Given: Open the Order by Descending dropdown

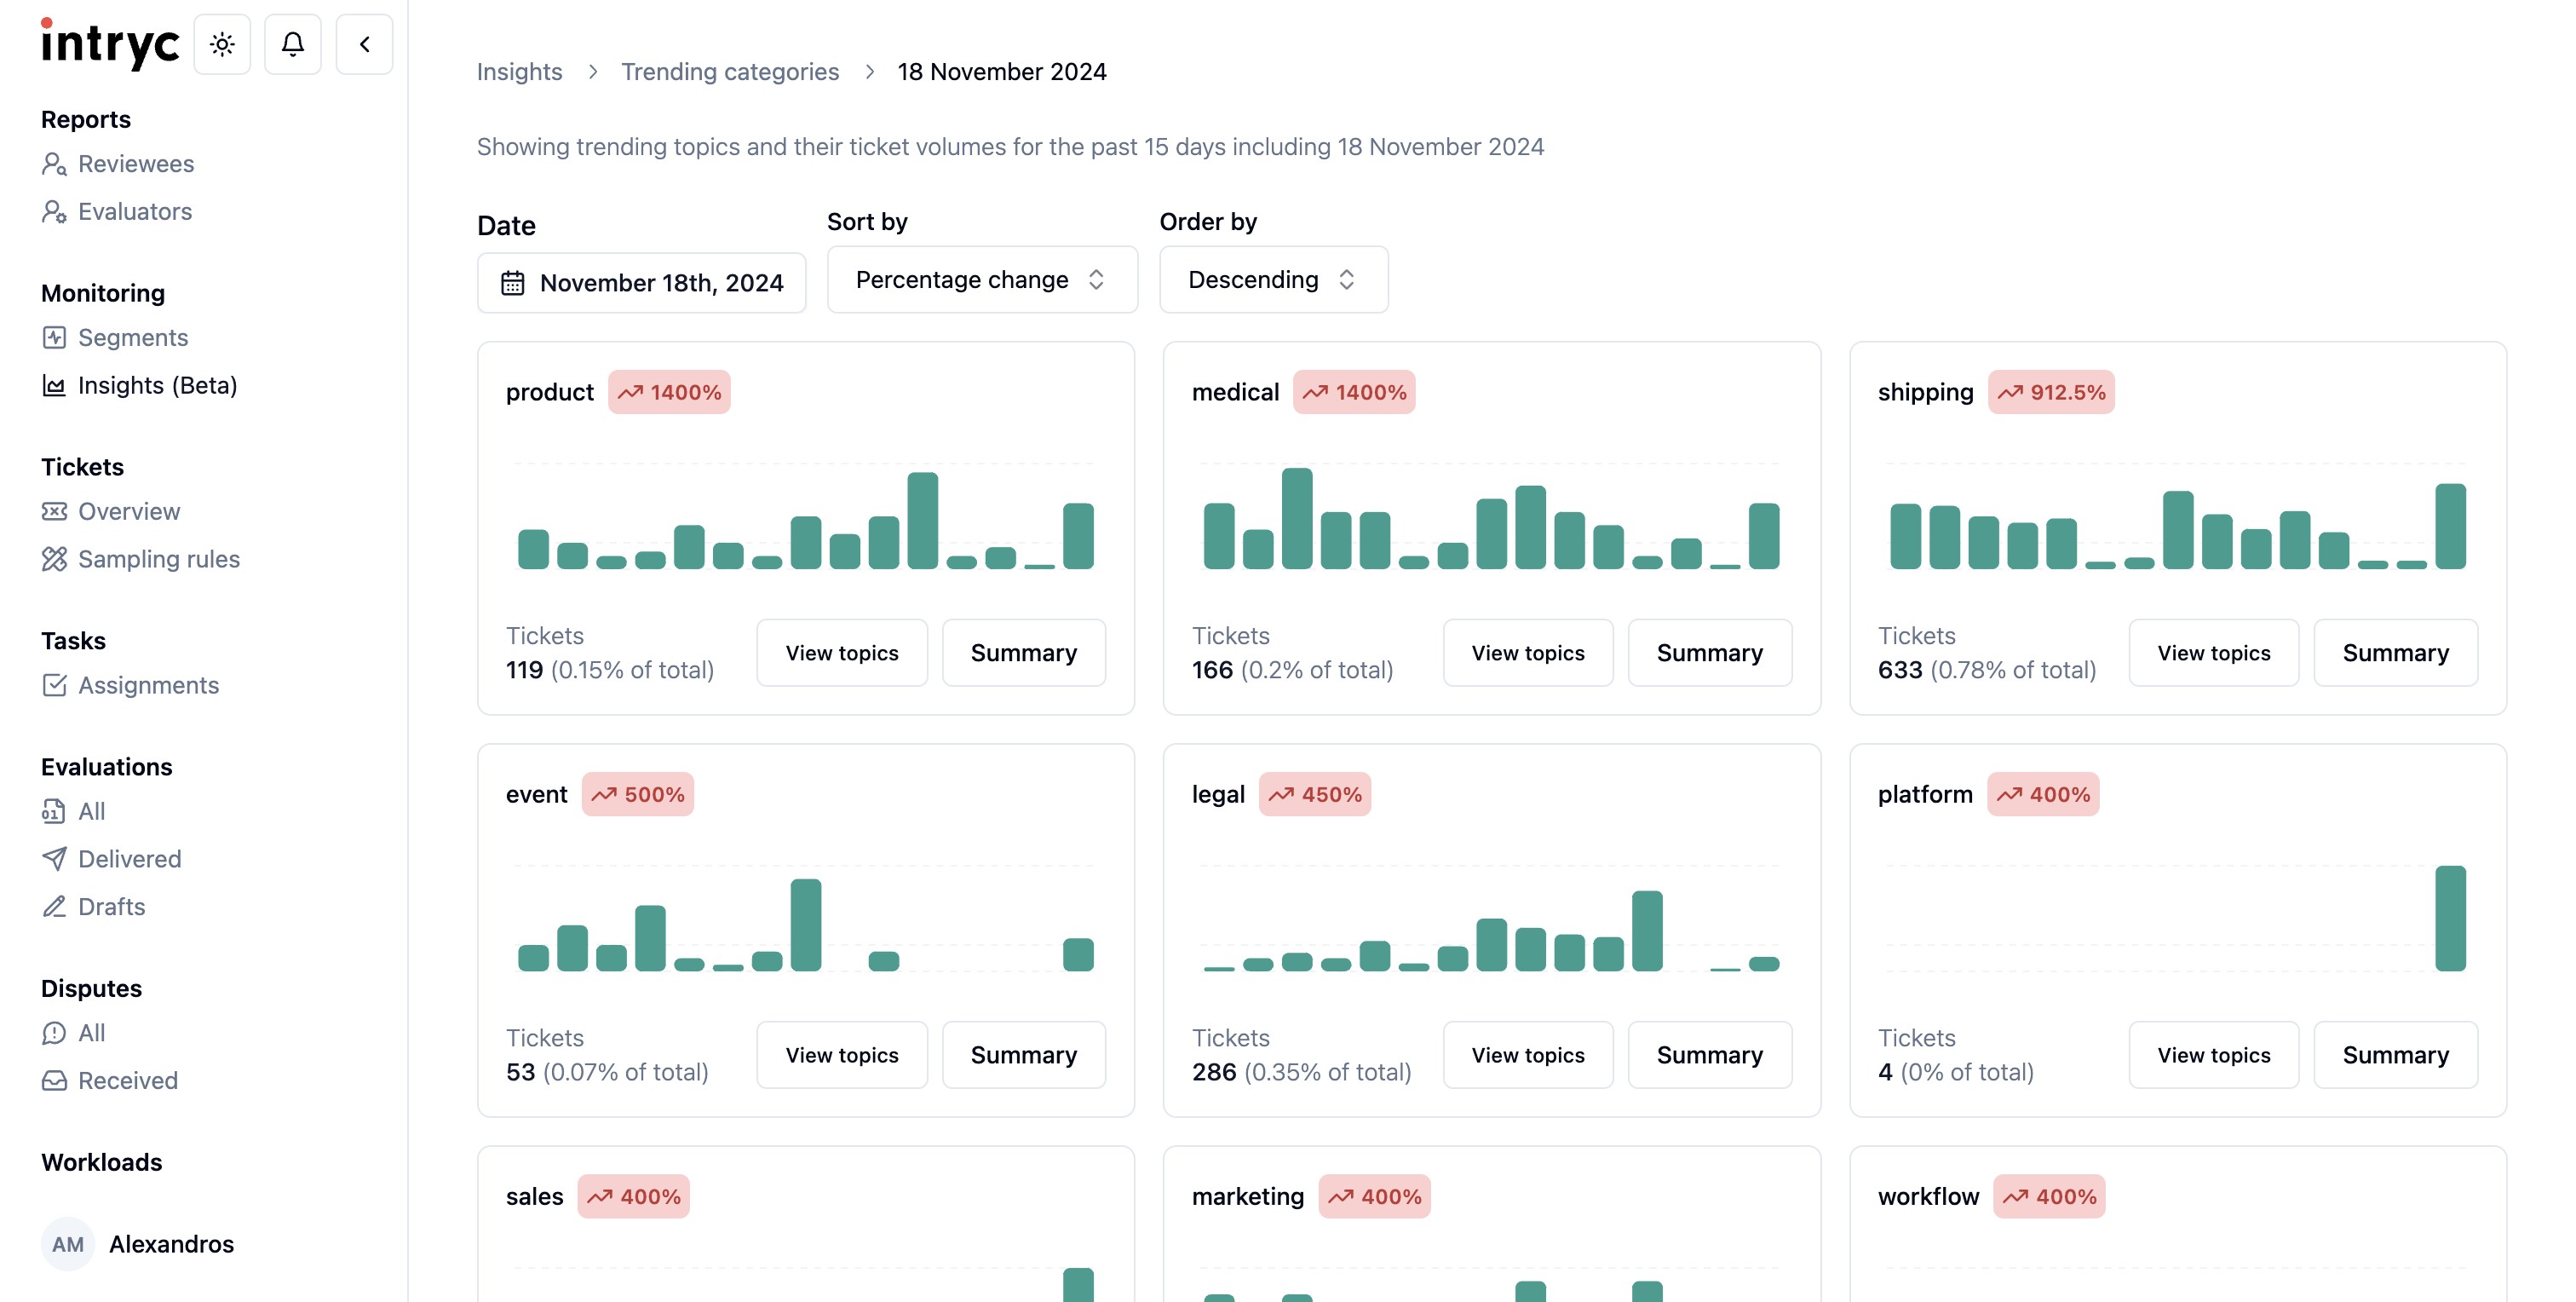Looking at the screenshot, I should pyautogui.click(x=1272, y=280).
